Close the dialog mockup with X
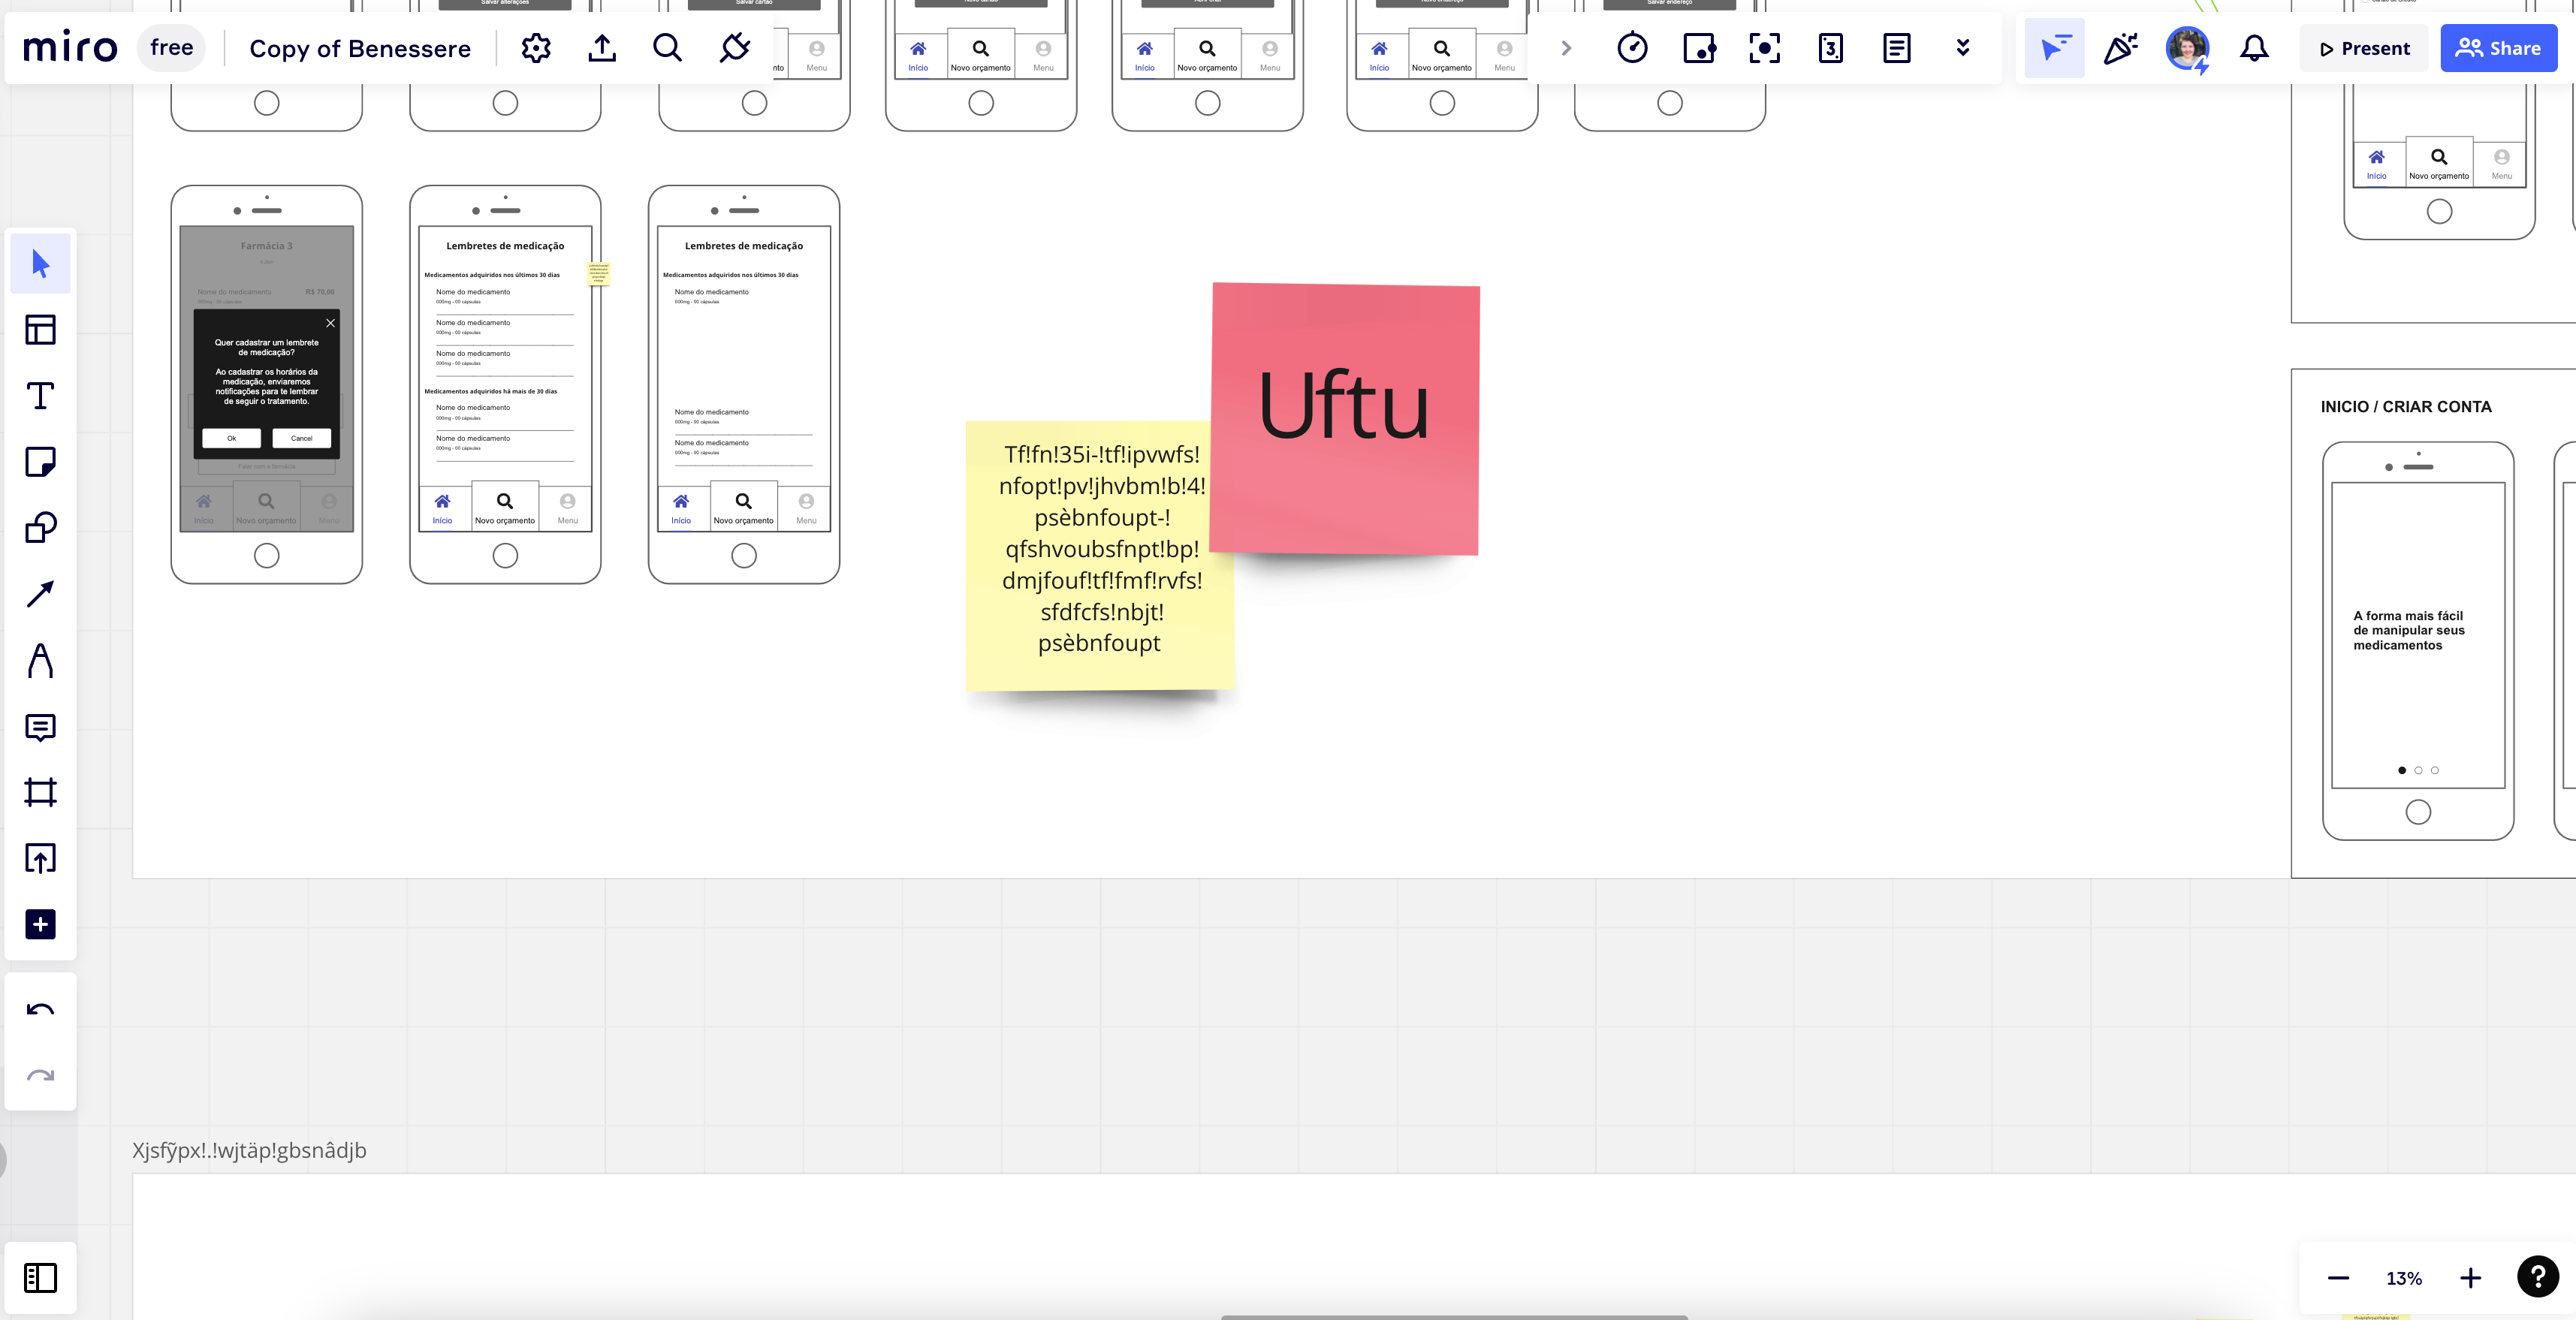 [x=330, y=323]
